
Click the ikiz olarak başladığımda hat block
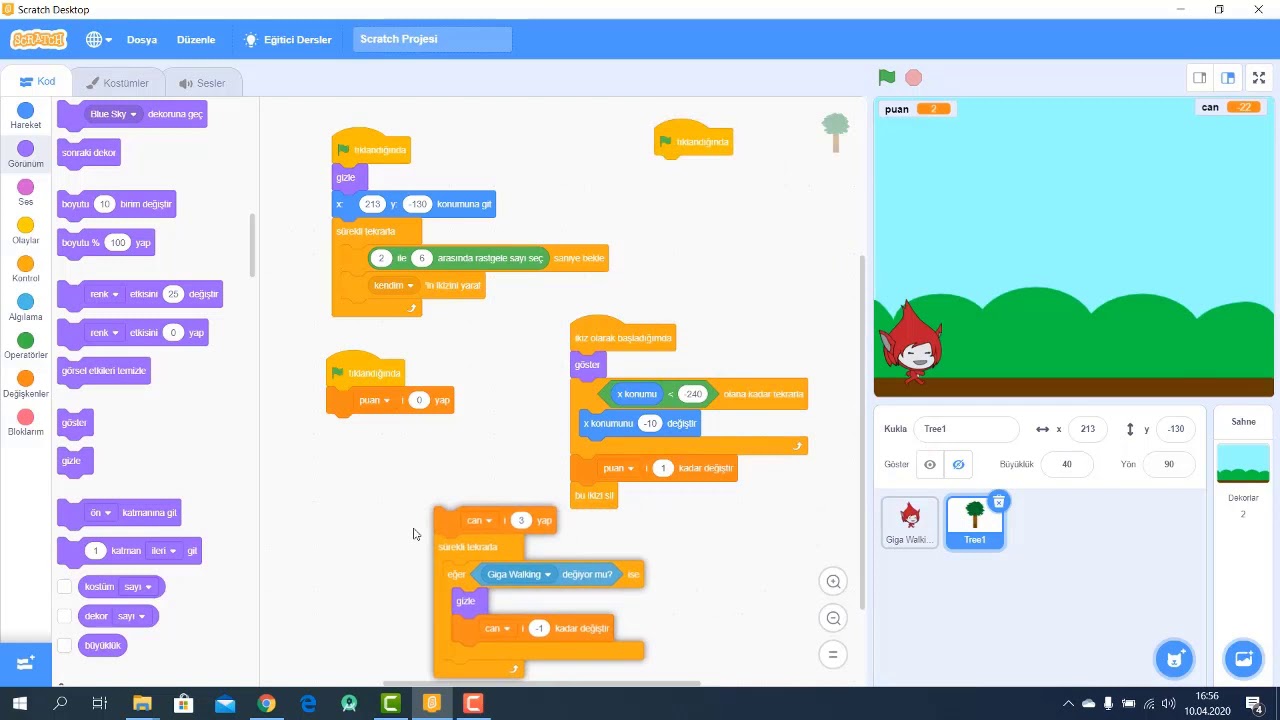tap(622, 336)
